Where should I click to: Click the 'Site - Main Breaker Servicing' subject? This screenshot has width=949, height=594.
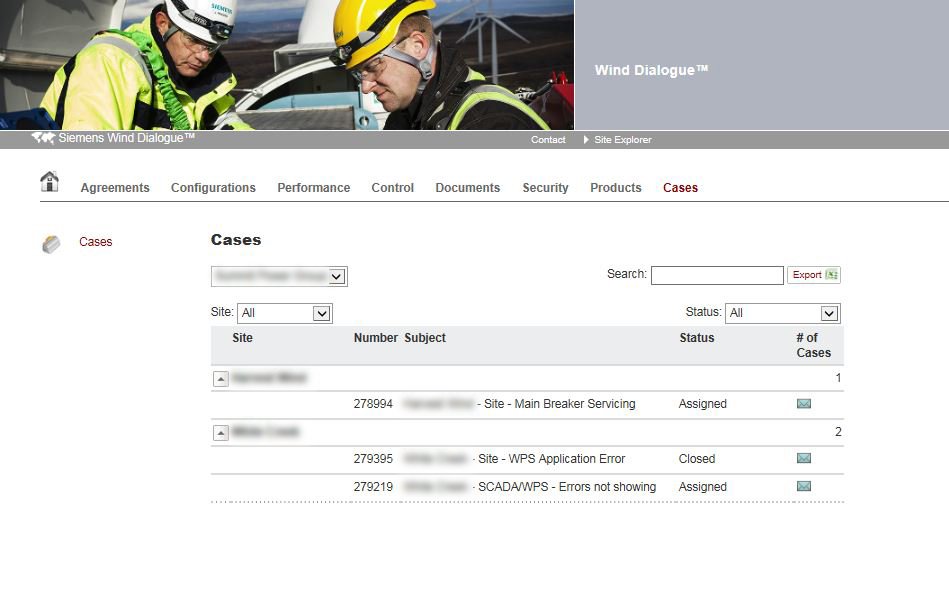click(559, 404)
